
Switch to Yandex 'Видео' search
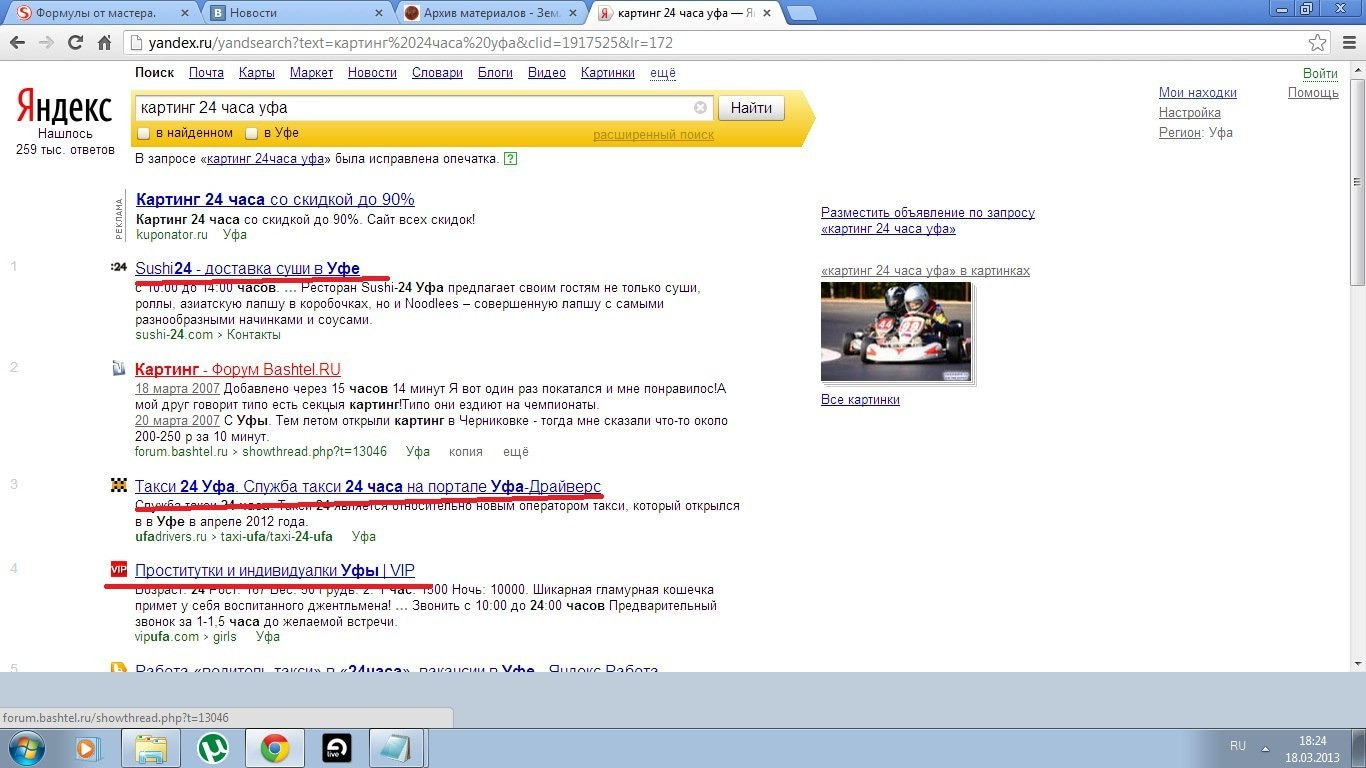(x=547, y=73)
